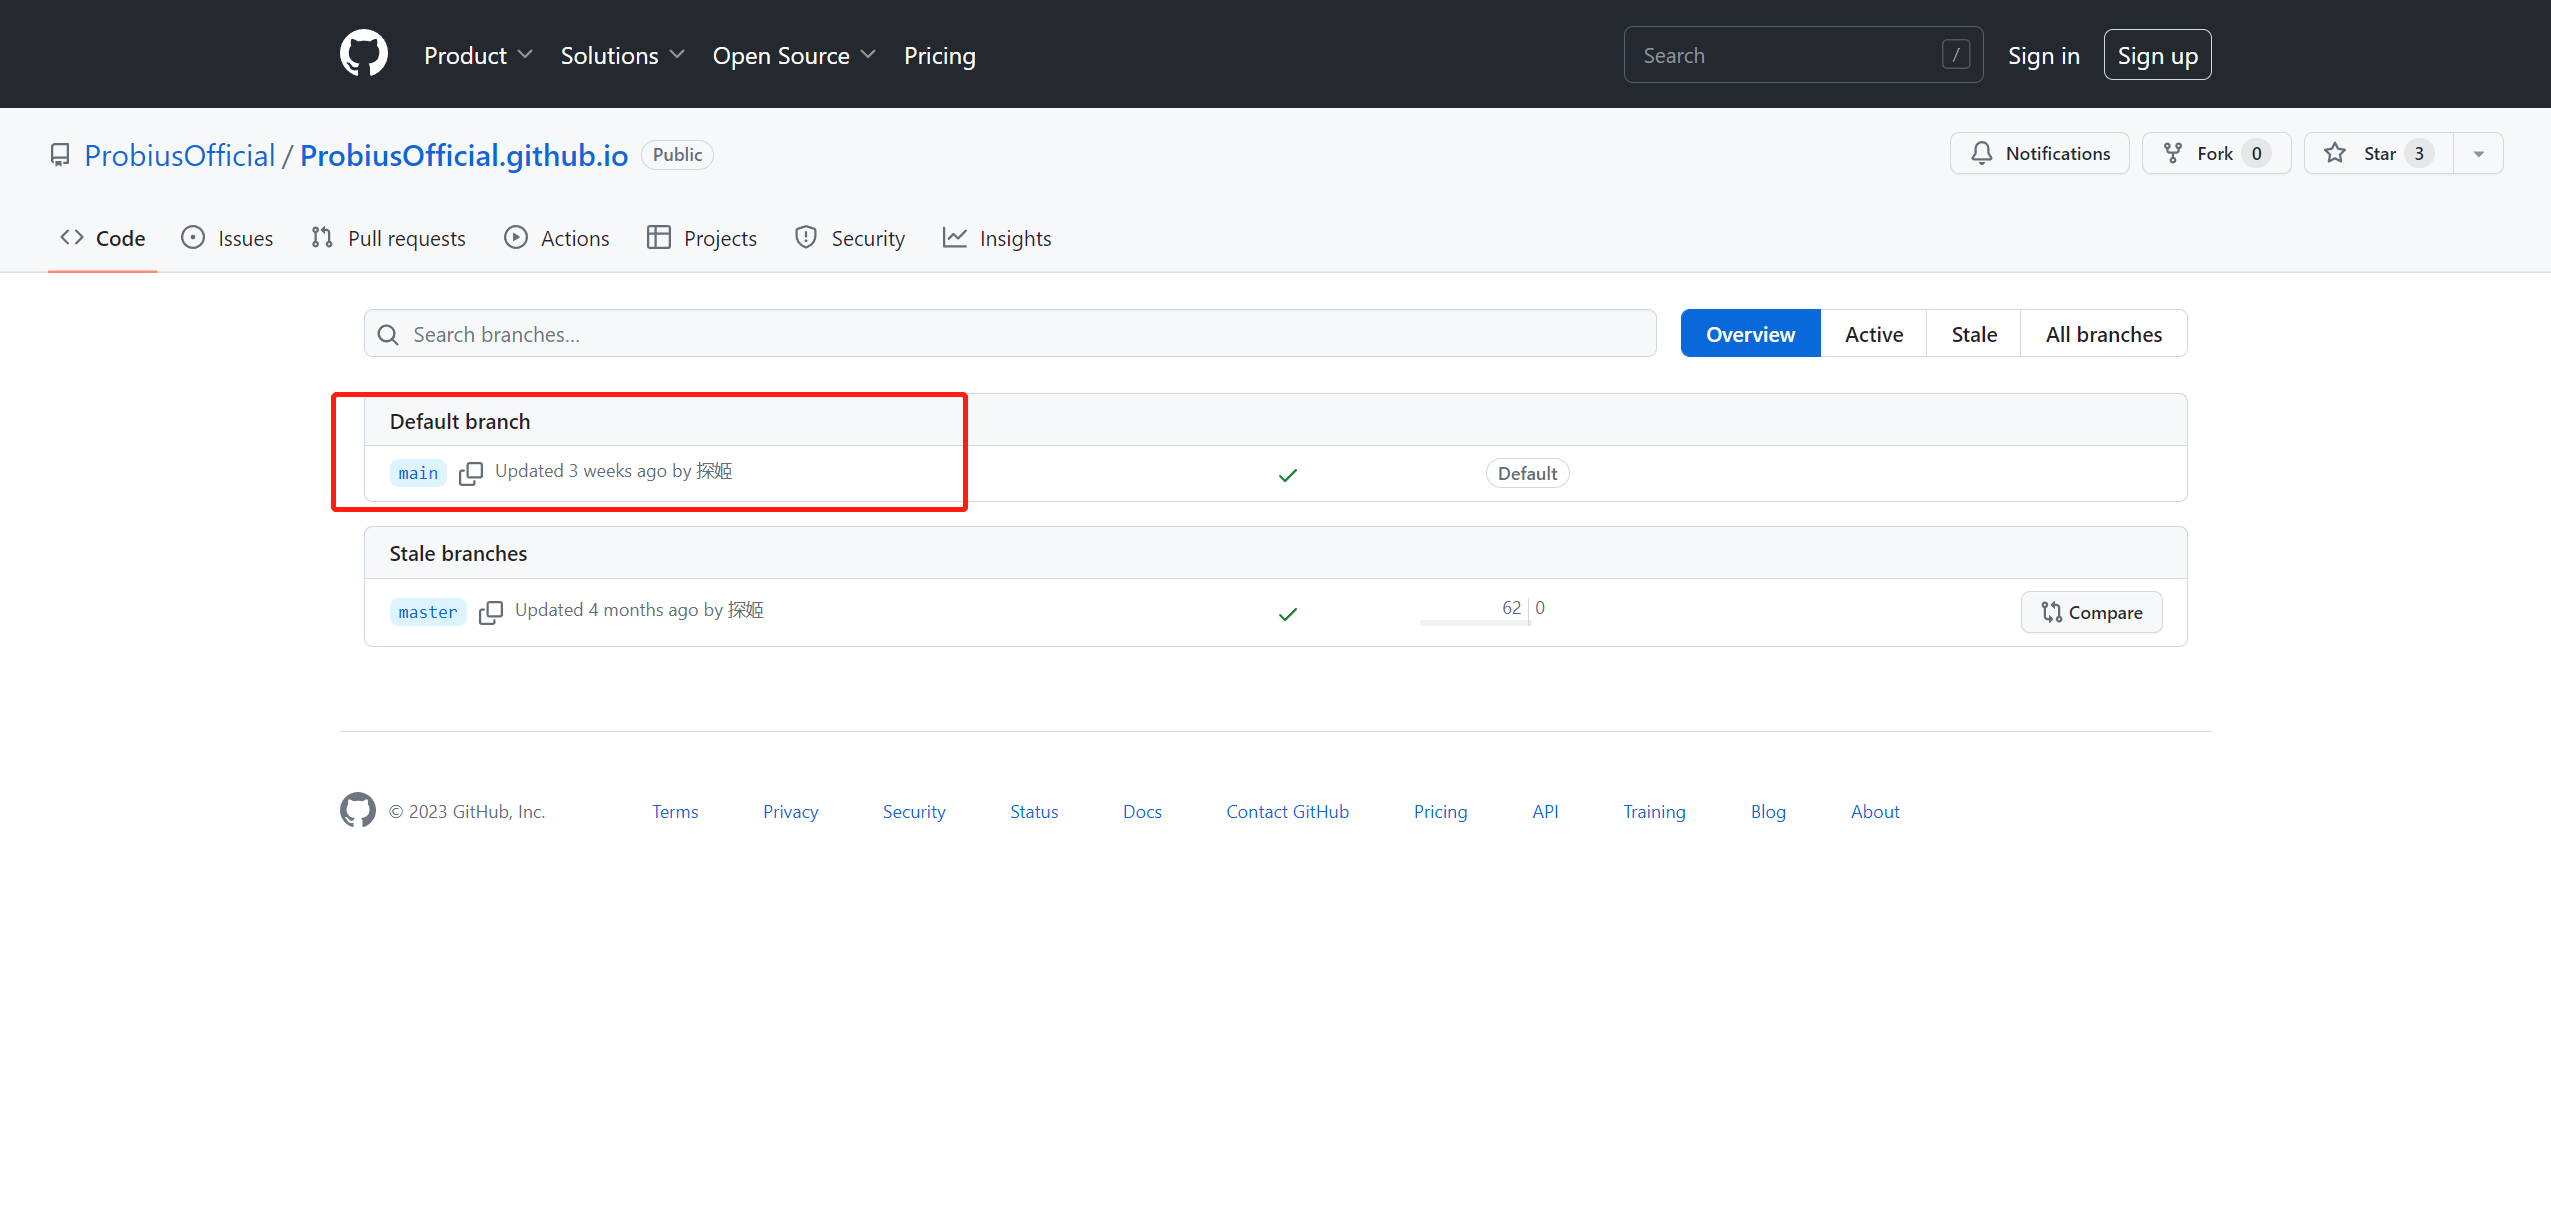The height and width of the screenshot is (1224, 2551).
Task: Open the Issues tab
Action: click(x=227, y=238)
